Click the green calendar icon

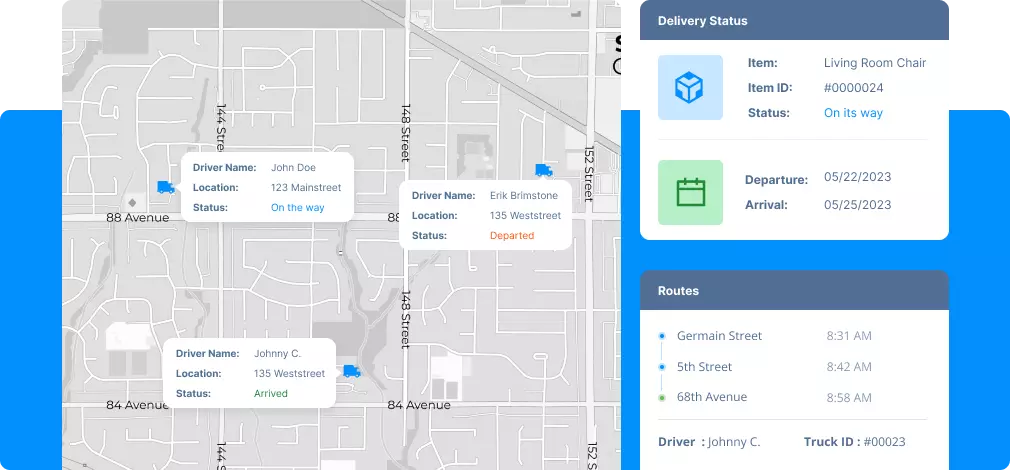tap(690, 192)
